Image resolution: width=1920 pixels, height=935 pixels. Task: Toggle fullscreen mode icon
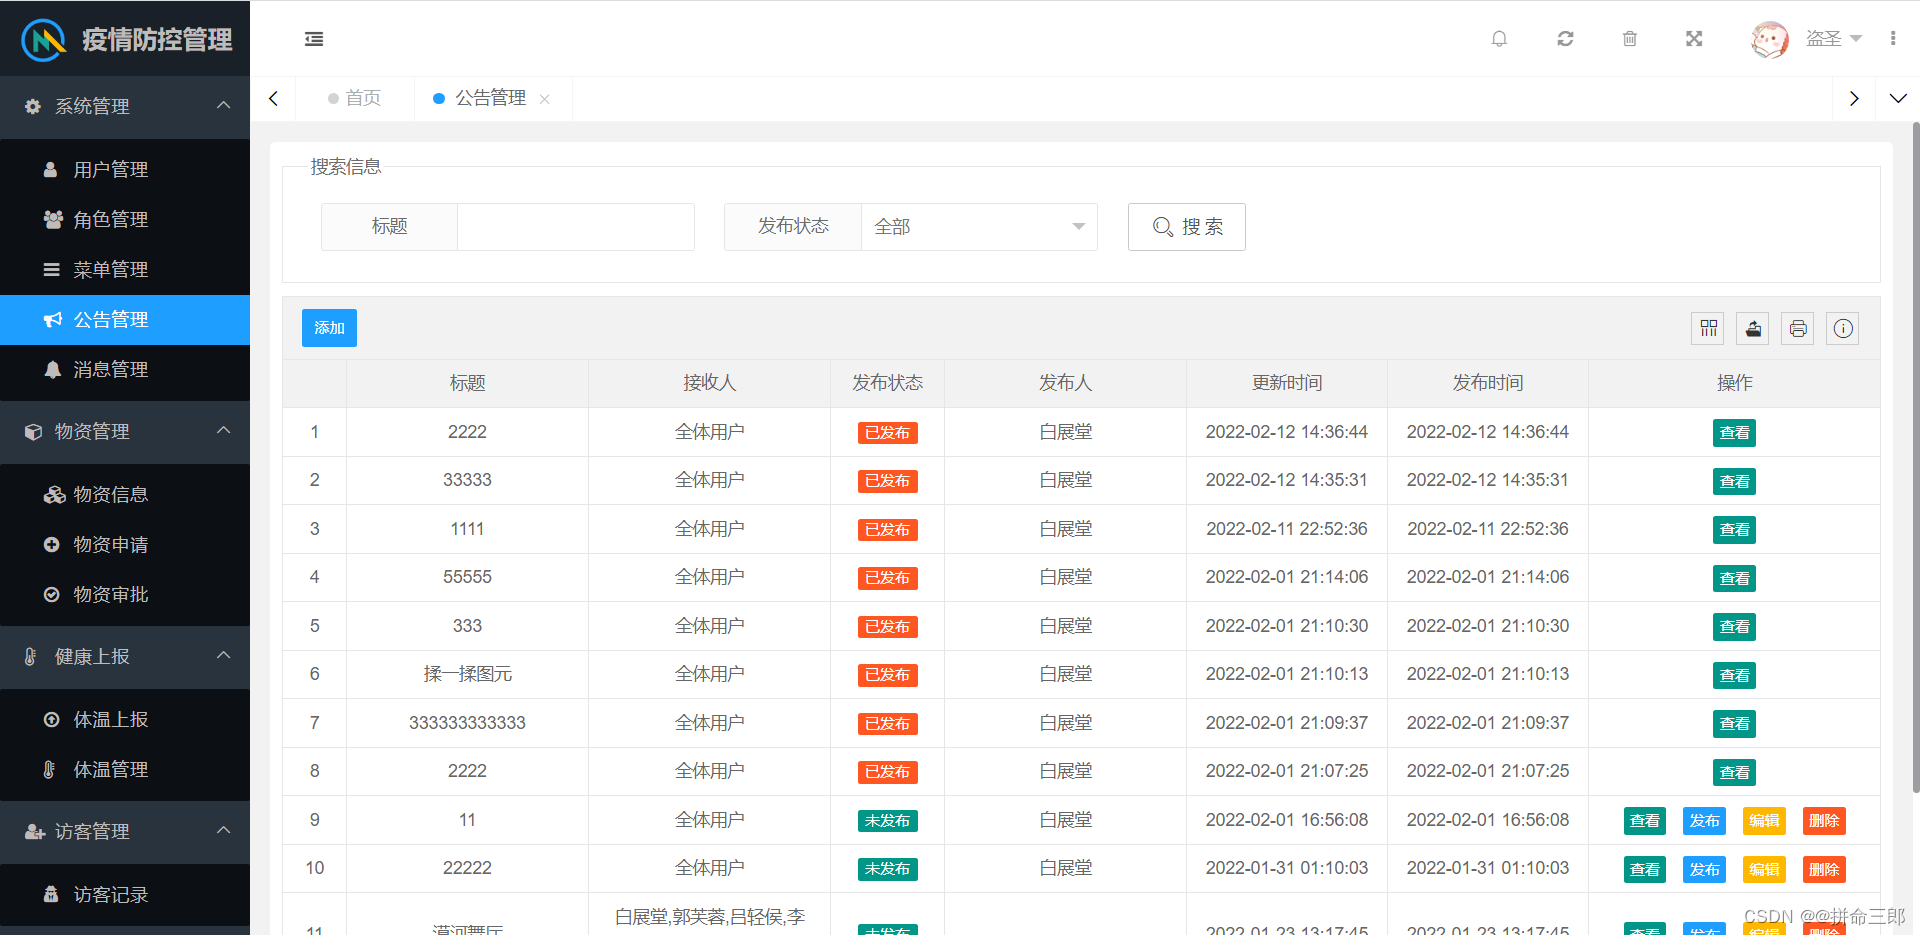[x=1694, y=39]
